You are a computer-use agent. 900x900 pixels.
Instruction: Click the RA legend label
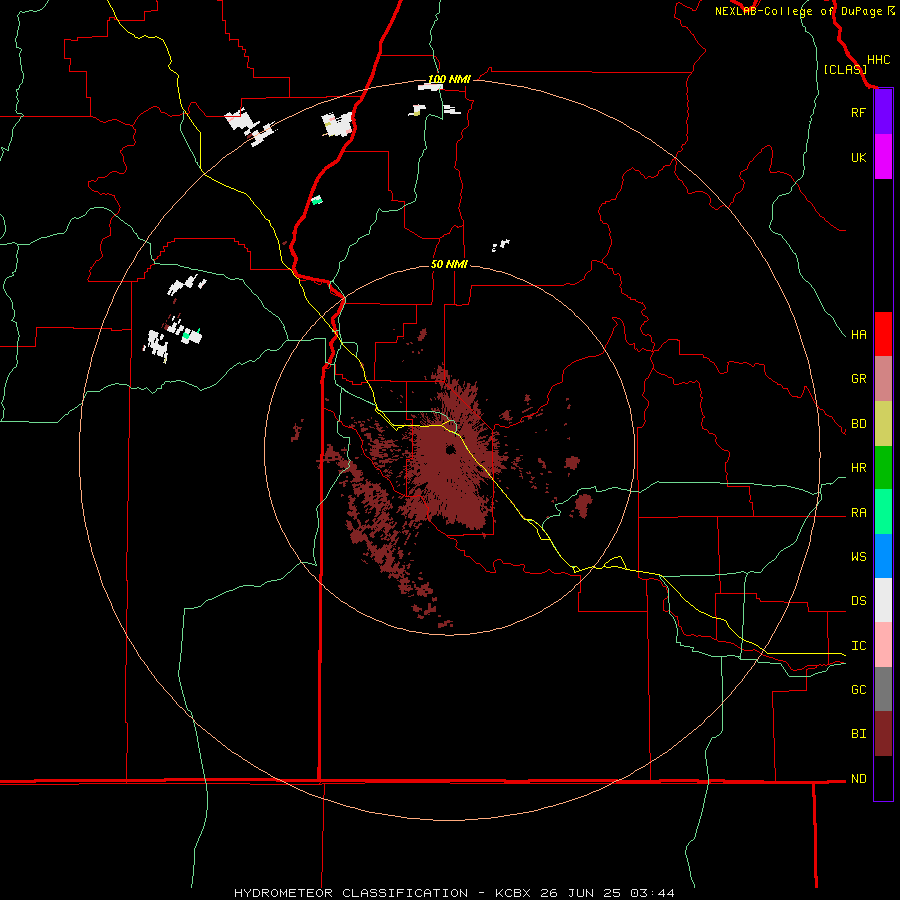pos(858,513)
